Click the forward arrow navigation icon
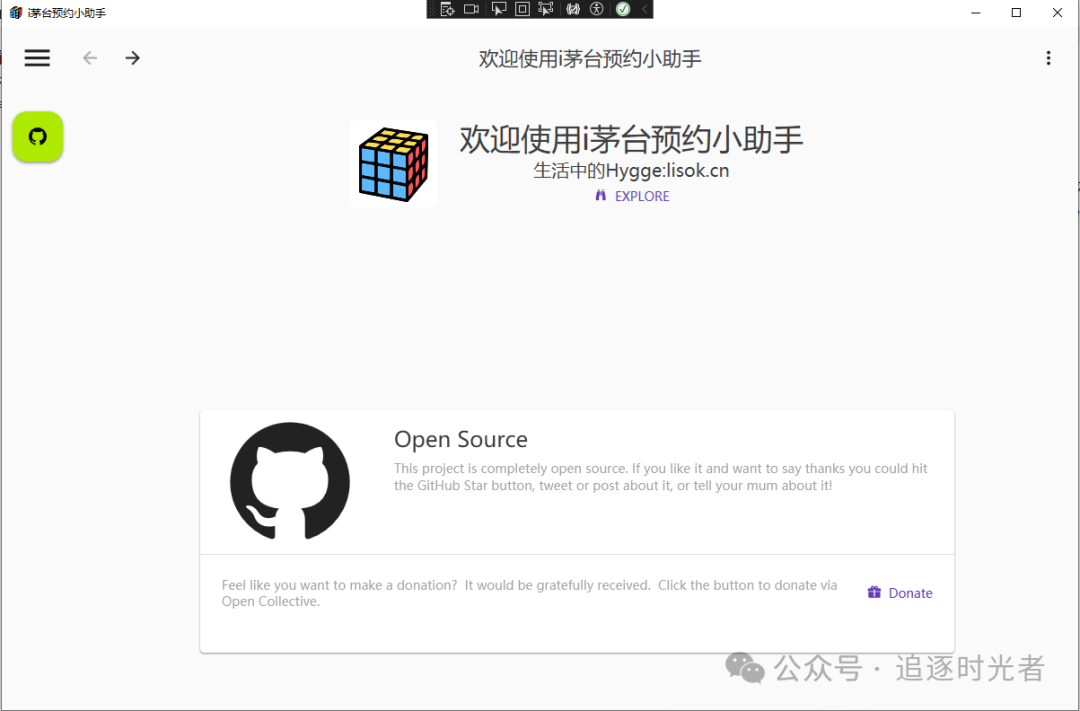 point(132,57)
